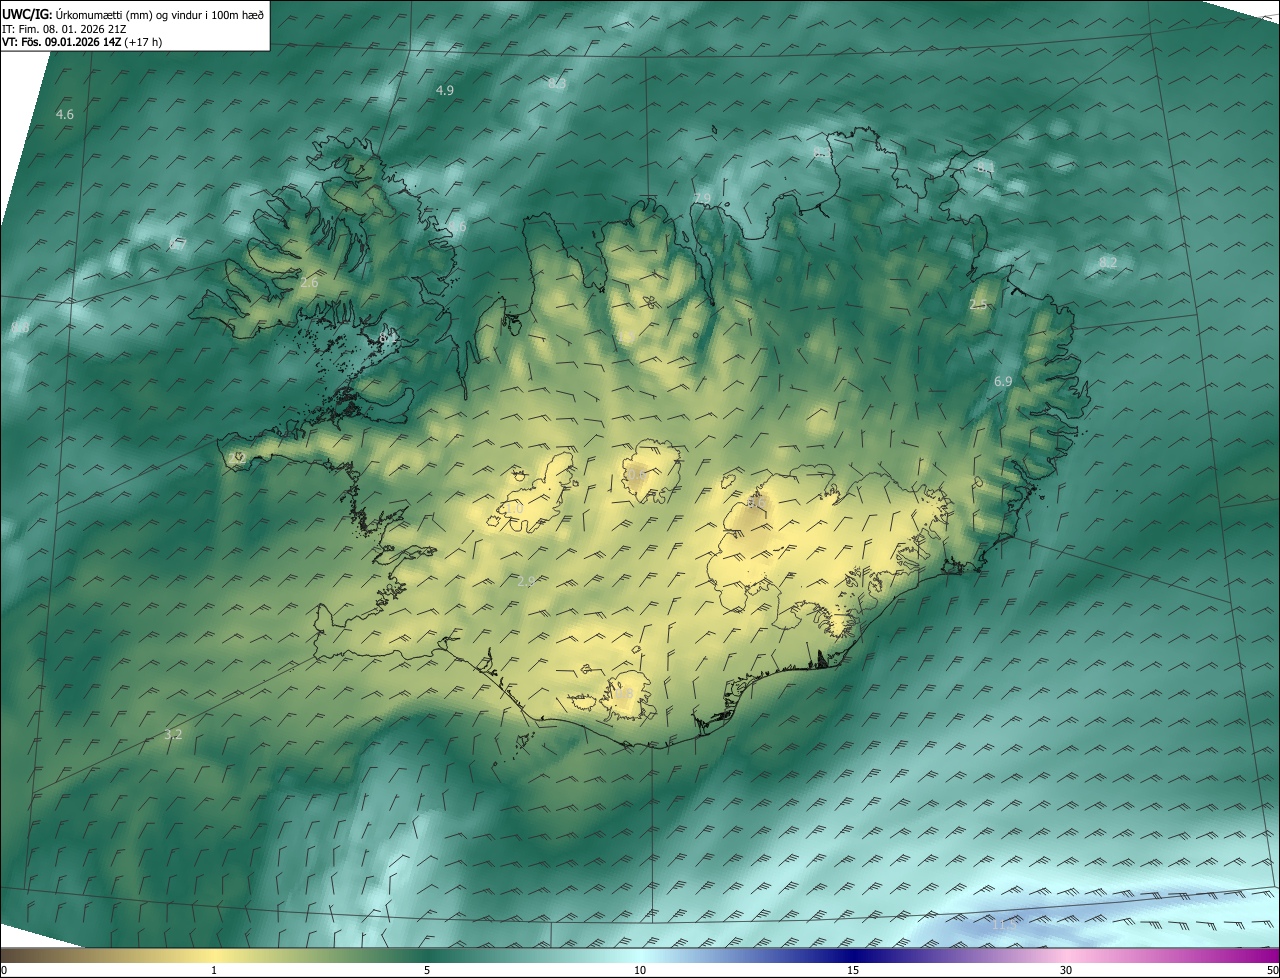The width and height of the screenshot is (1280, 978).
Task: Click the dark navy color band above 15
Action: coord(853,955)
